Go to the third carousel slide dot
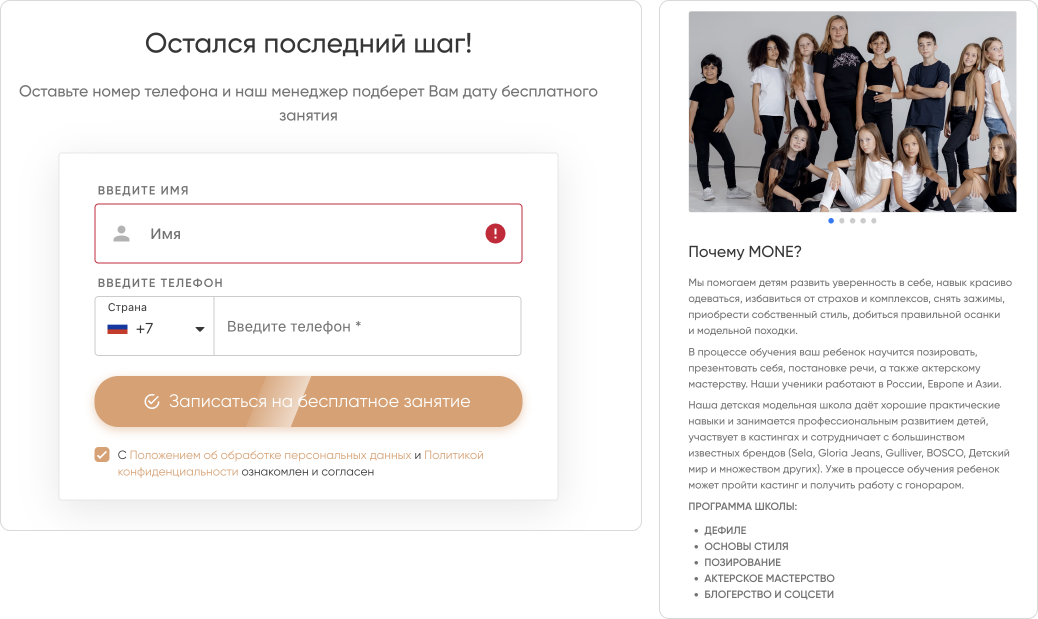Image resolution: width=1038 pixels, height=619 pixels. coord(852,220)
